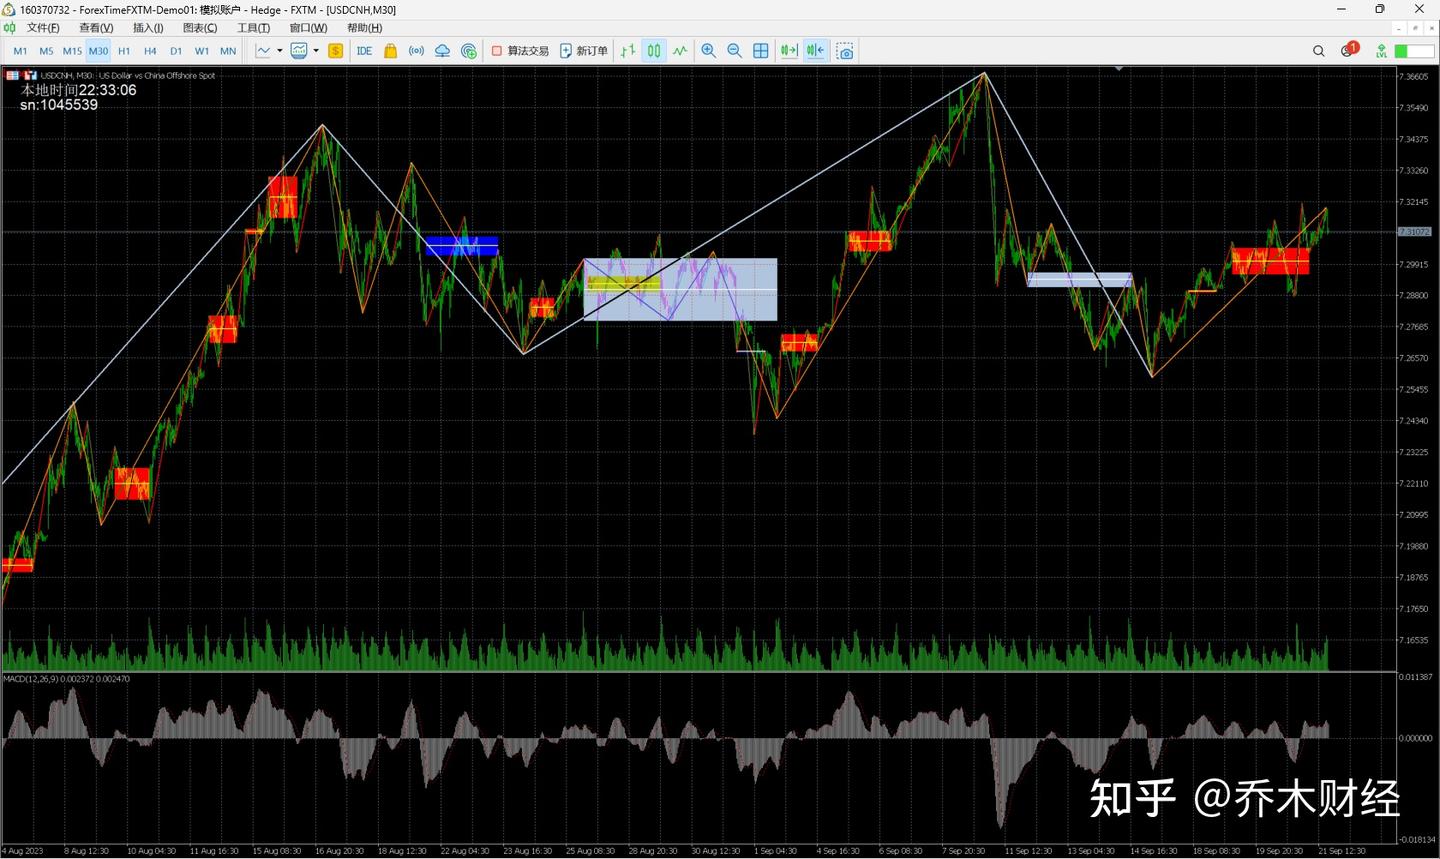1440x859 pixels.
Task: Open the Market shopping bag icon
Action: [x=391, y=51]
